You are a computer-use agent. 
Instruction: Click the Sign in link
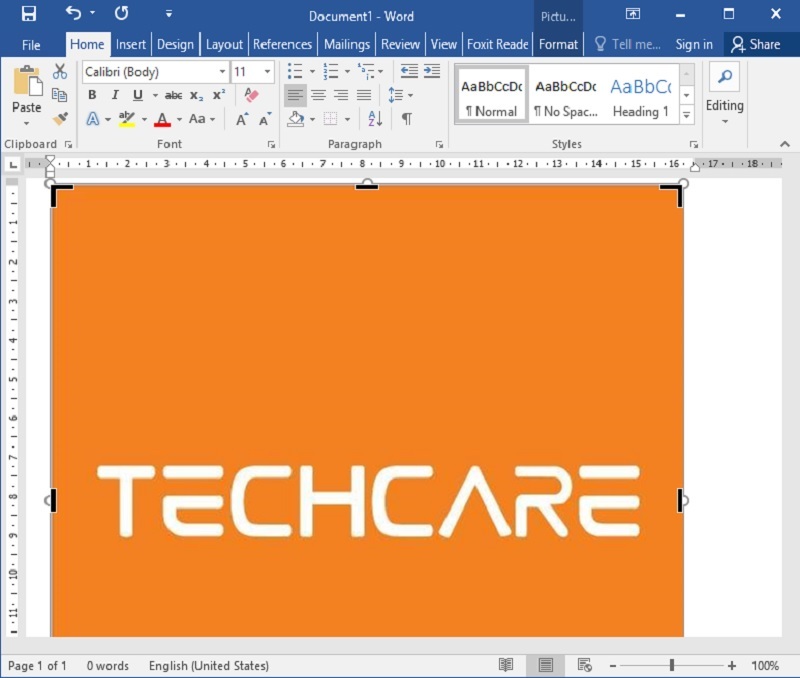pos(694,44)
